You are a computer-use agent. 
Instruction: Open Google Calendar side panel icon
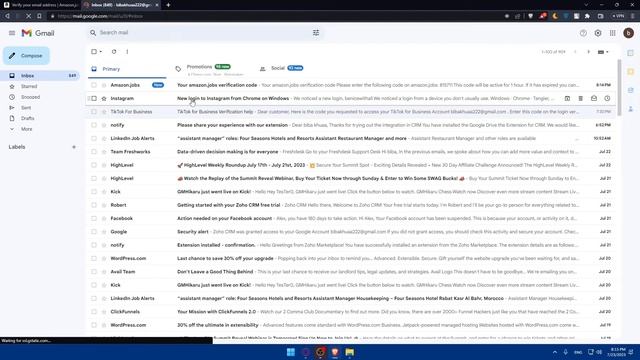(x=631, y=53)
